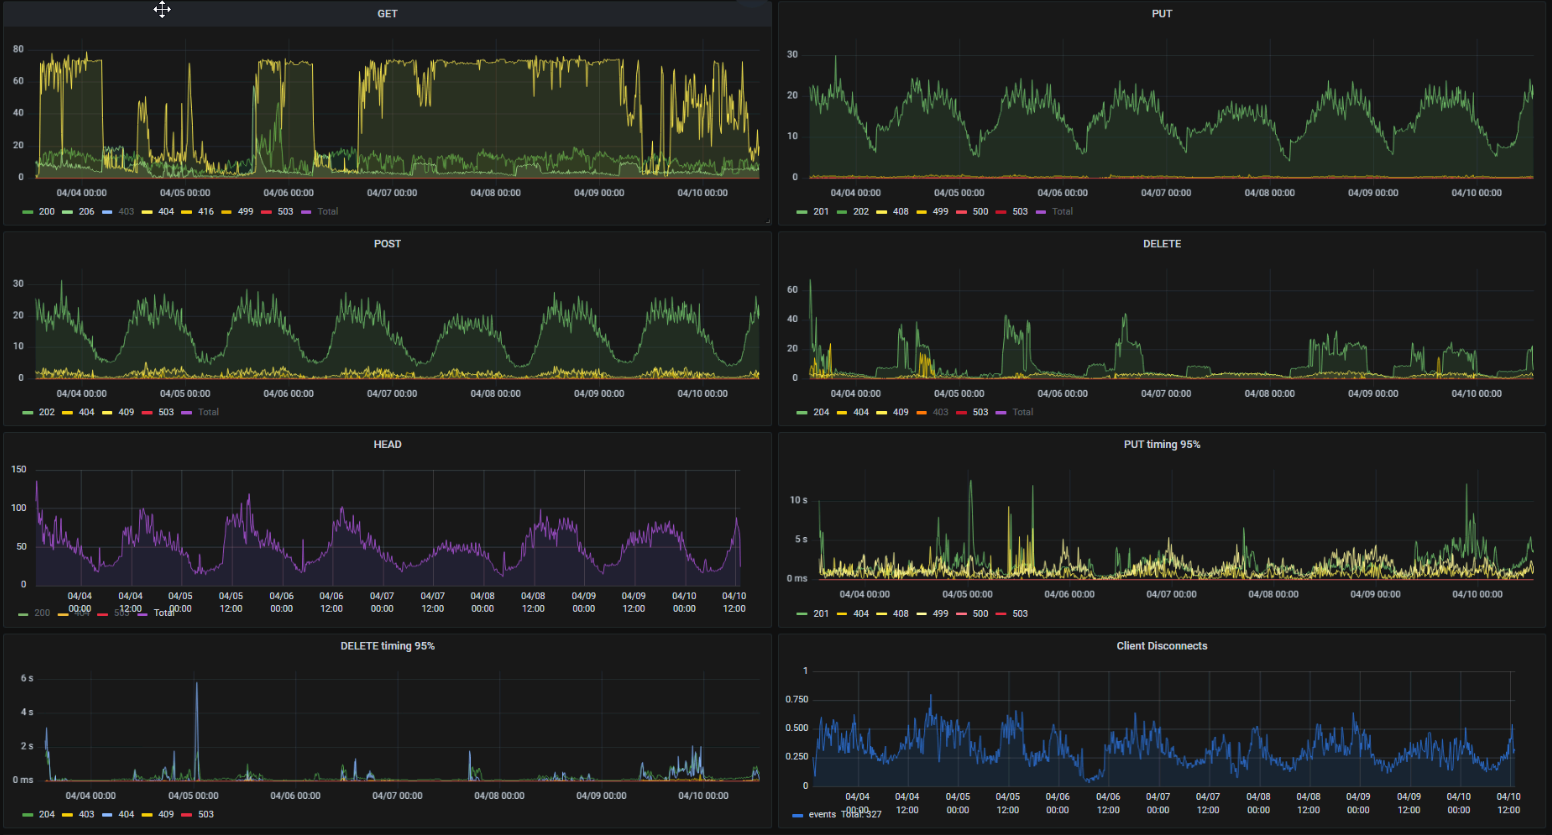Click the purple Total marker in HEAD legend

143,614
